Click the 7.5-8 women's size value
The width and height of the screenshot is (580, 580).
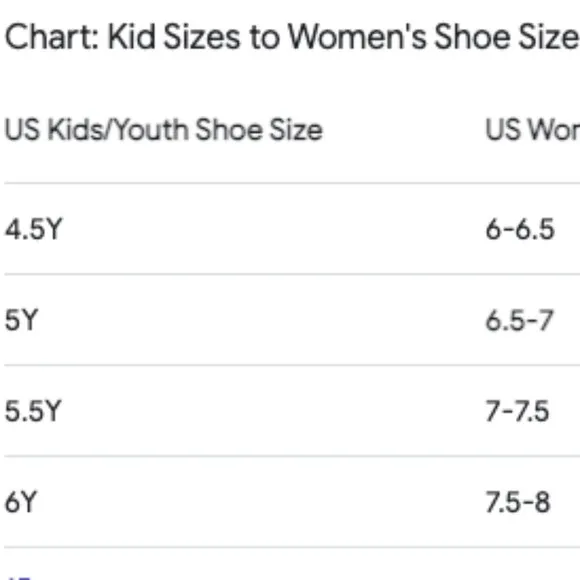[518, 502]
